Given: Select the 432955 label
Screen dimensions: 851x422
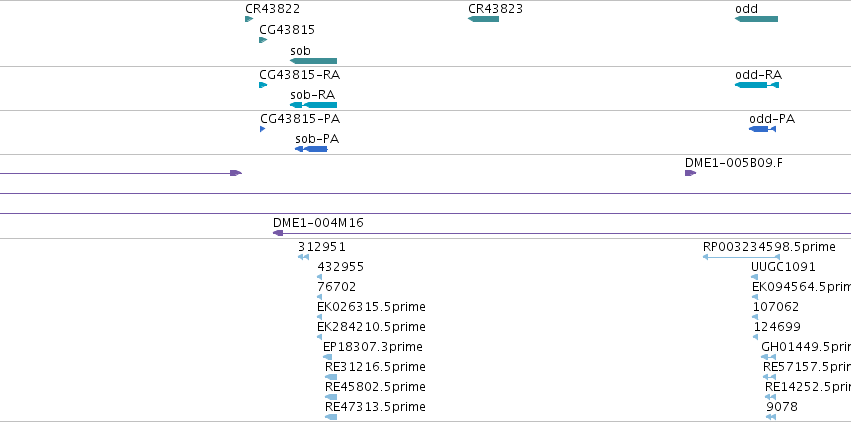Looking at the screenshot, I should click(x=341, y=267).
